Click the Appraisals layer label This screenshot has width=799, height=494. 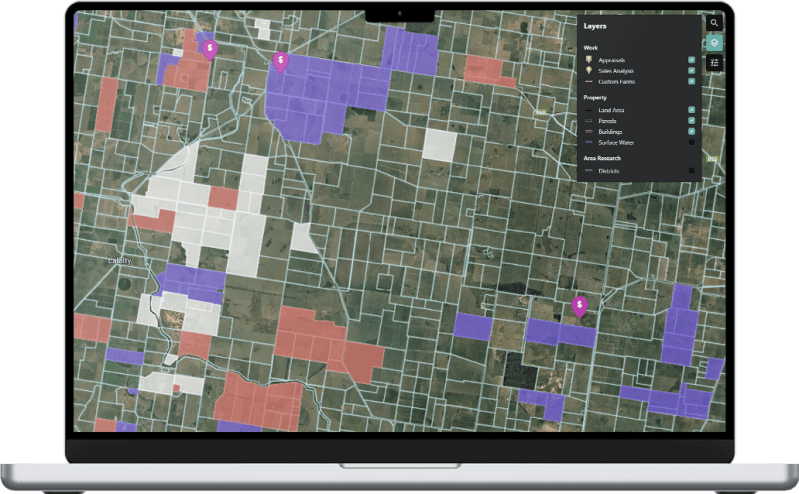pos(611,60)
